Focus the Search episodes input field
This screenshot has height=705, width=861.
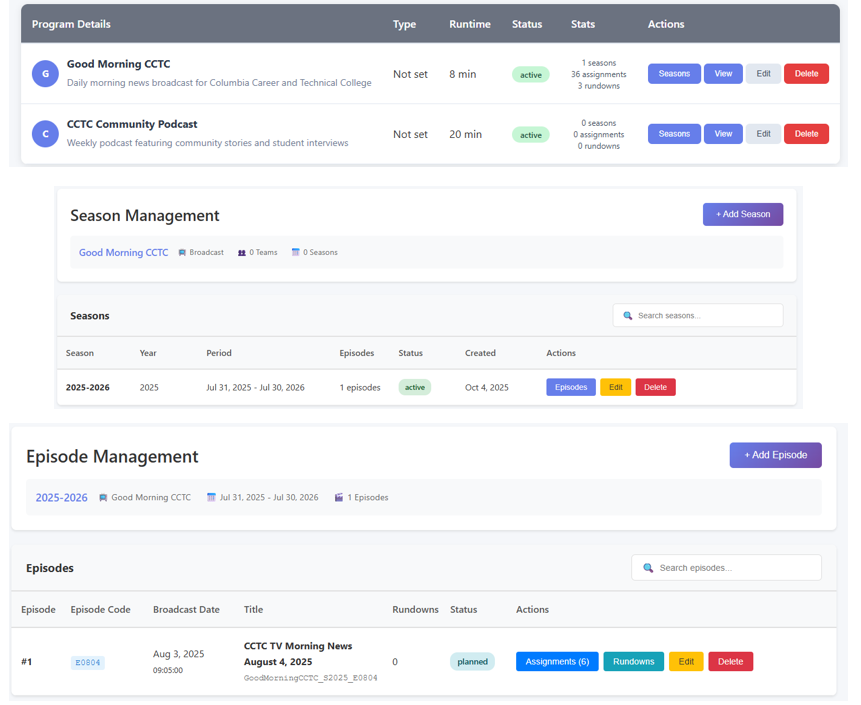pos(735,568)
